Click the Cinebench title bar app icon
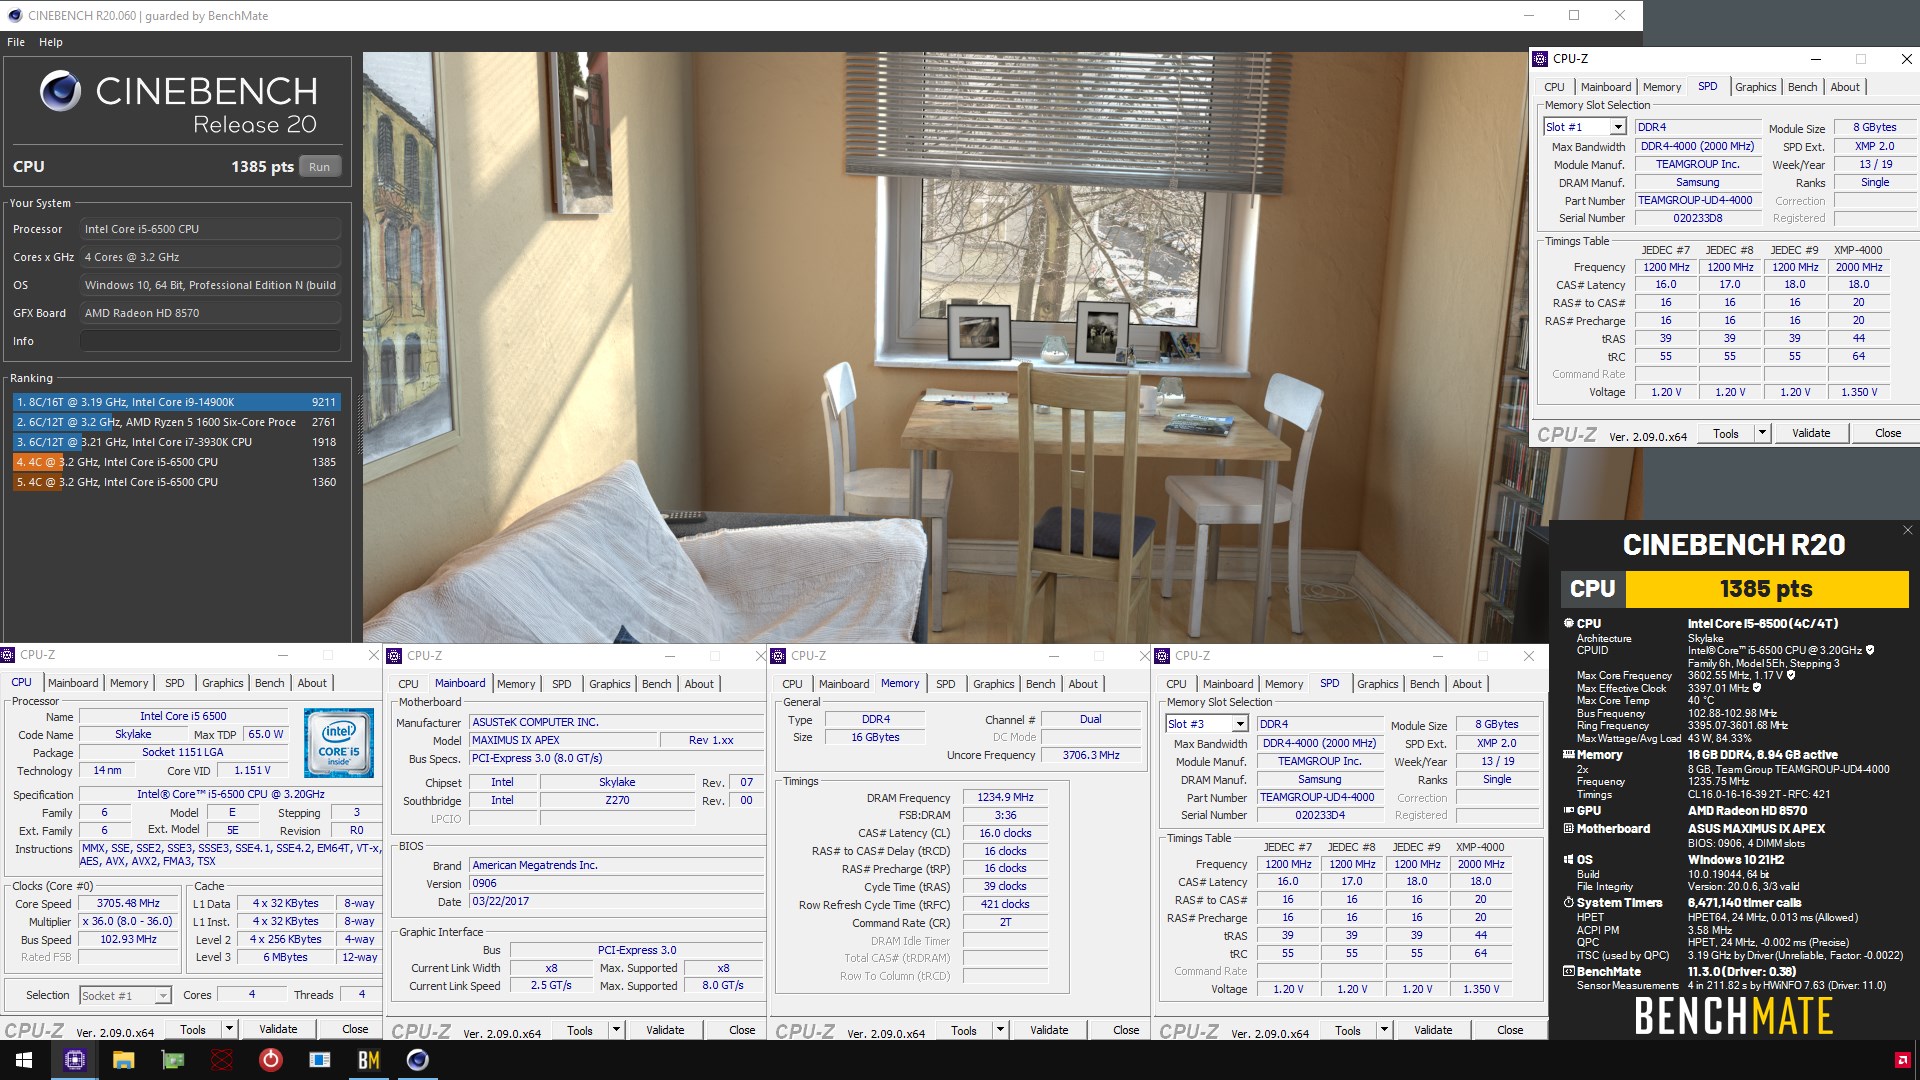This screenshot has width=1920, height=1080. (x=14, y=15)
